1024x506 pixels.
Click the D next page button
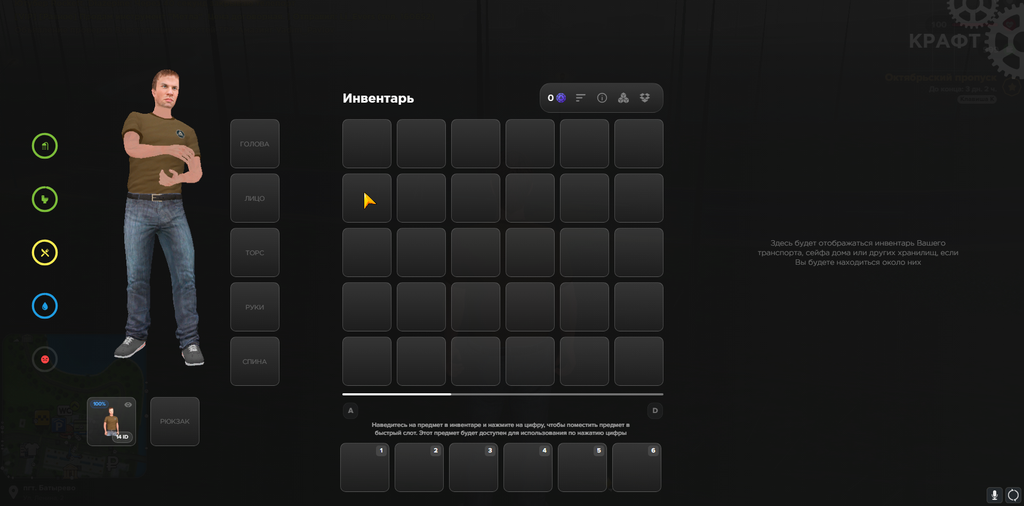coord(655,411)
